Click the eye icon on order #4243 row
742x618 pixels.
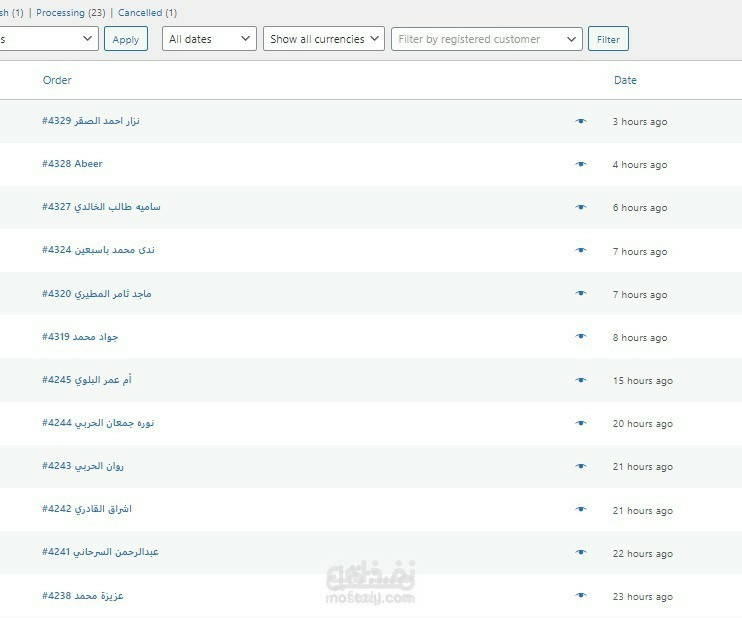click(x=581, y=466)
